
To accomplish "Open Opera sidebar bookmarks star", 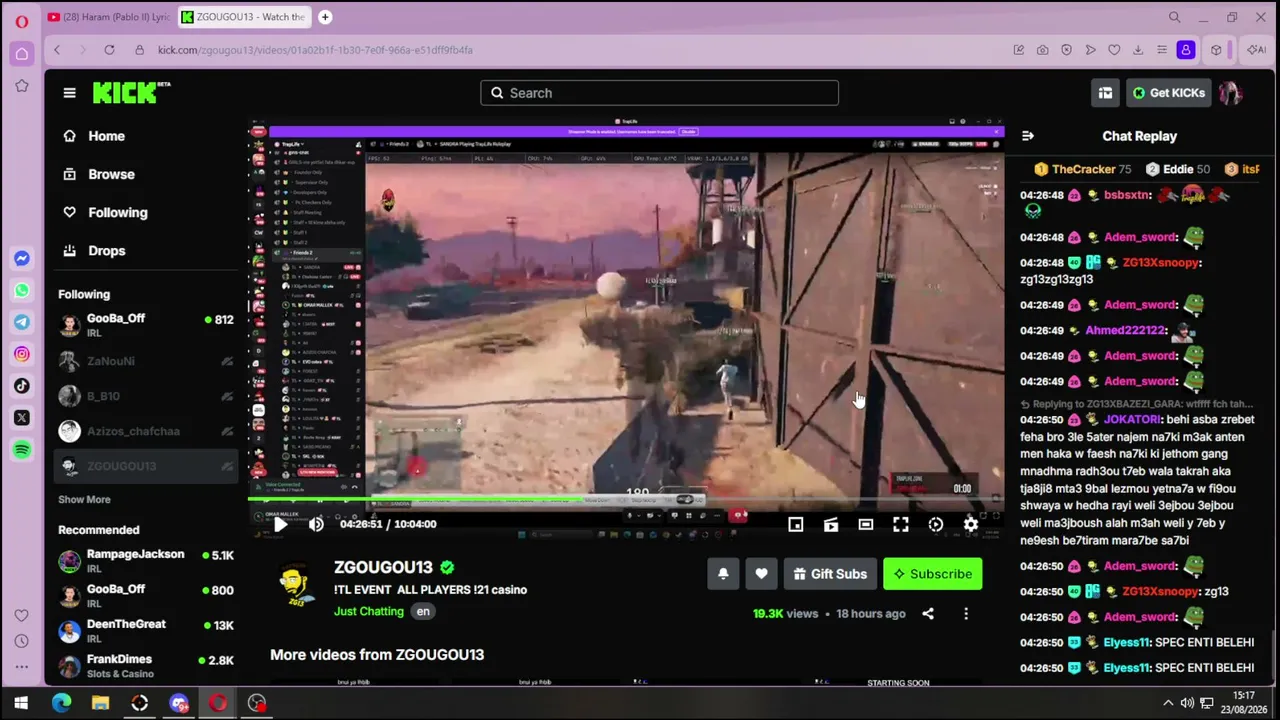I will coord(21,87).
